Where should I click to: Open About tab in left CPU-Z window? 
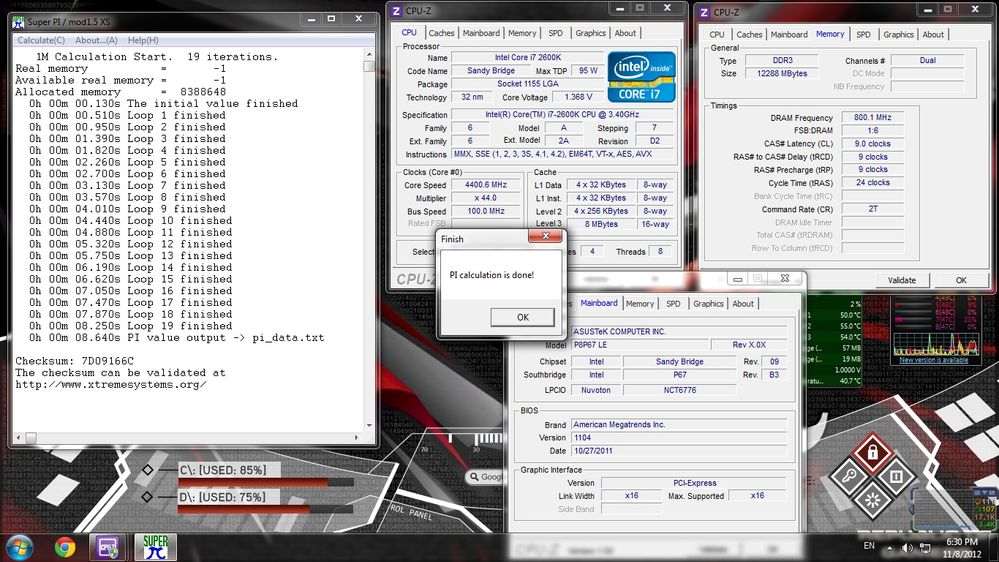click(625, 33)
